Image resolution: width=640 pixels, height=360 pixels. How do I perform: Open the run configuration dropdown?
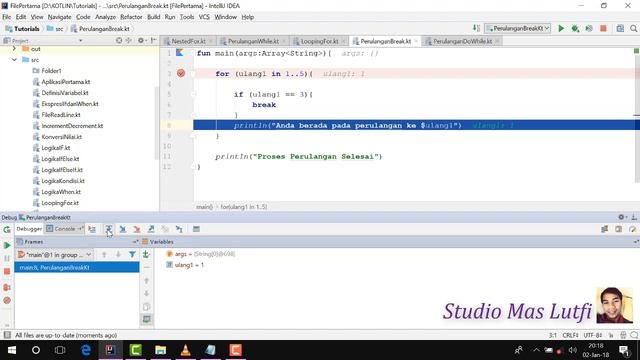tap(518, 28)
